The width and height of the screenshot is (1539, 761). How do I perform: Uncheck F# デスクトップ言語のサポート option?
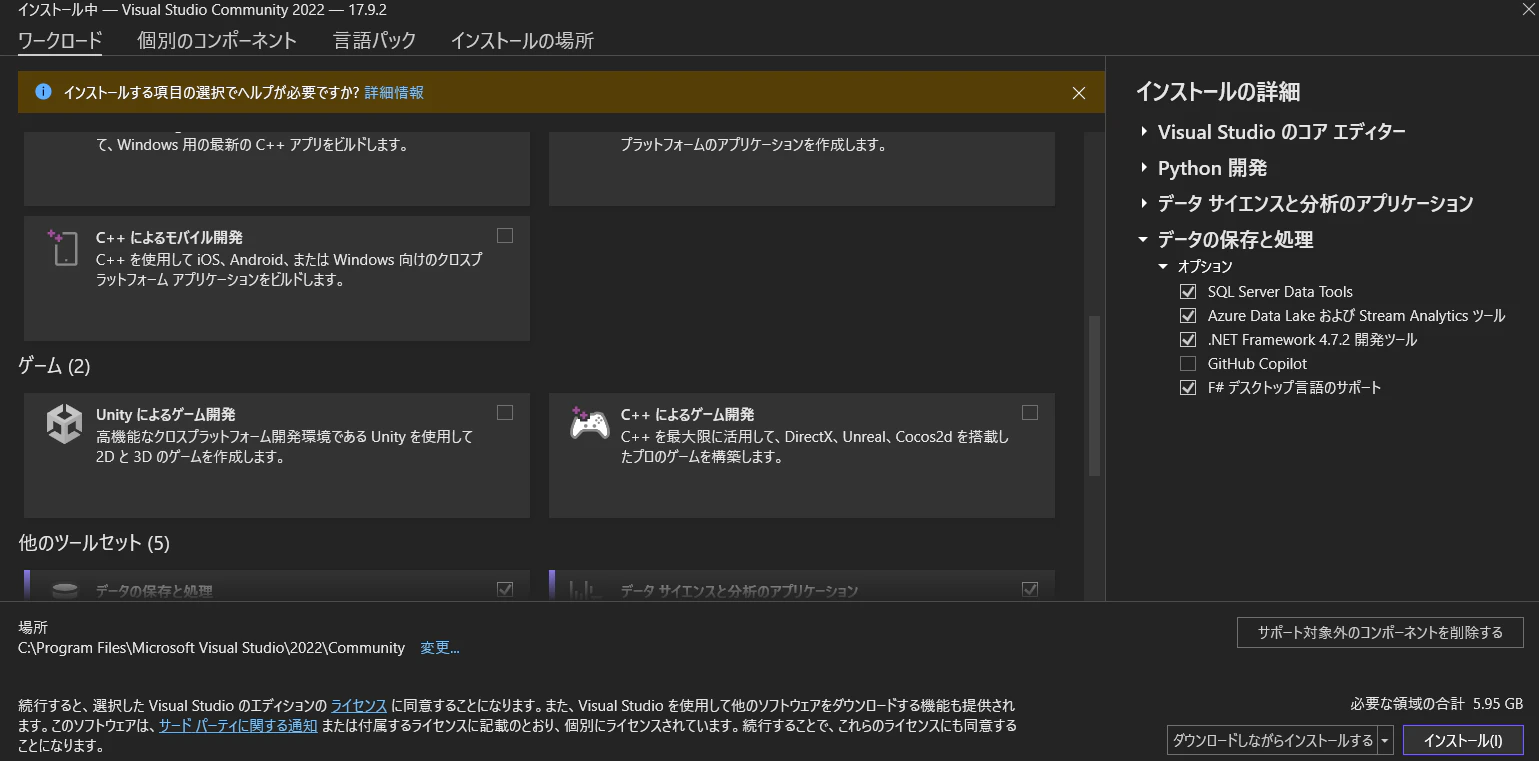click(1188, 388)
